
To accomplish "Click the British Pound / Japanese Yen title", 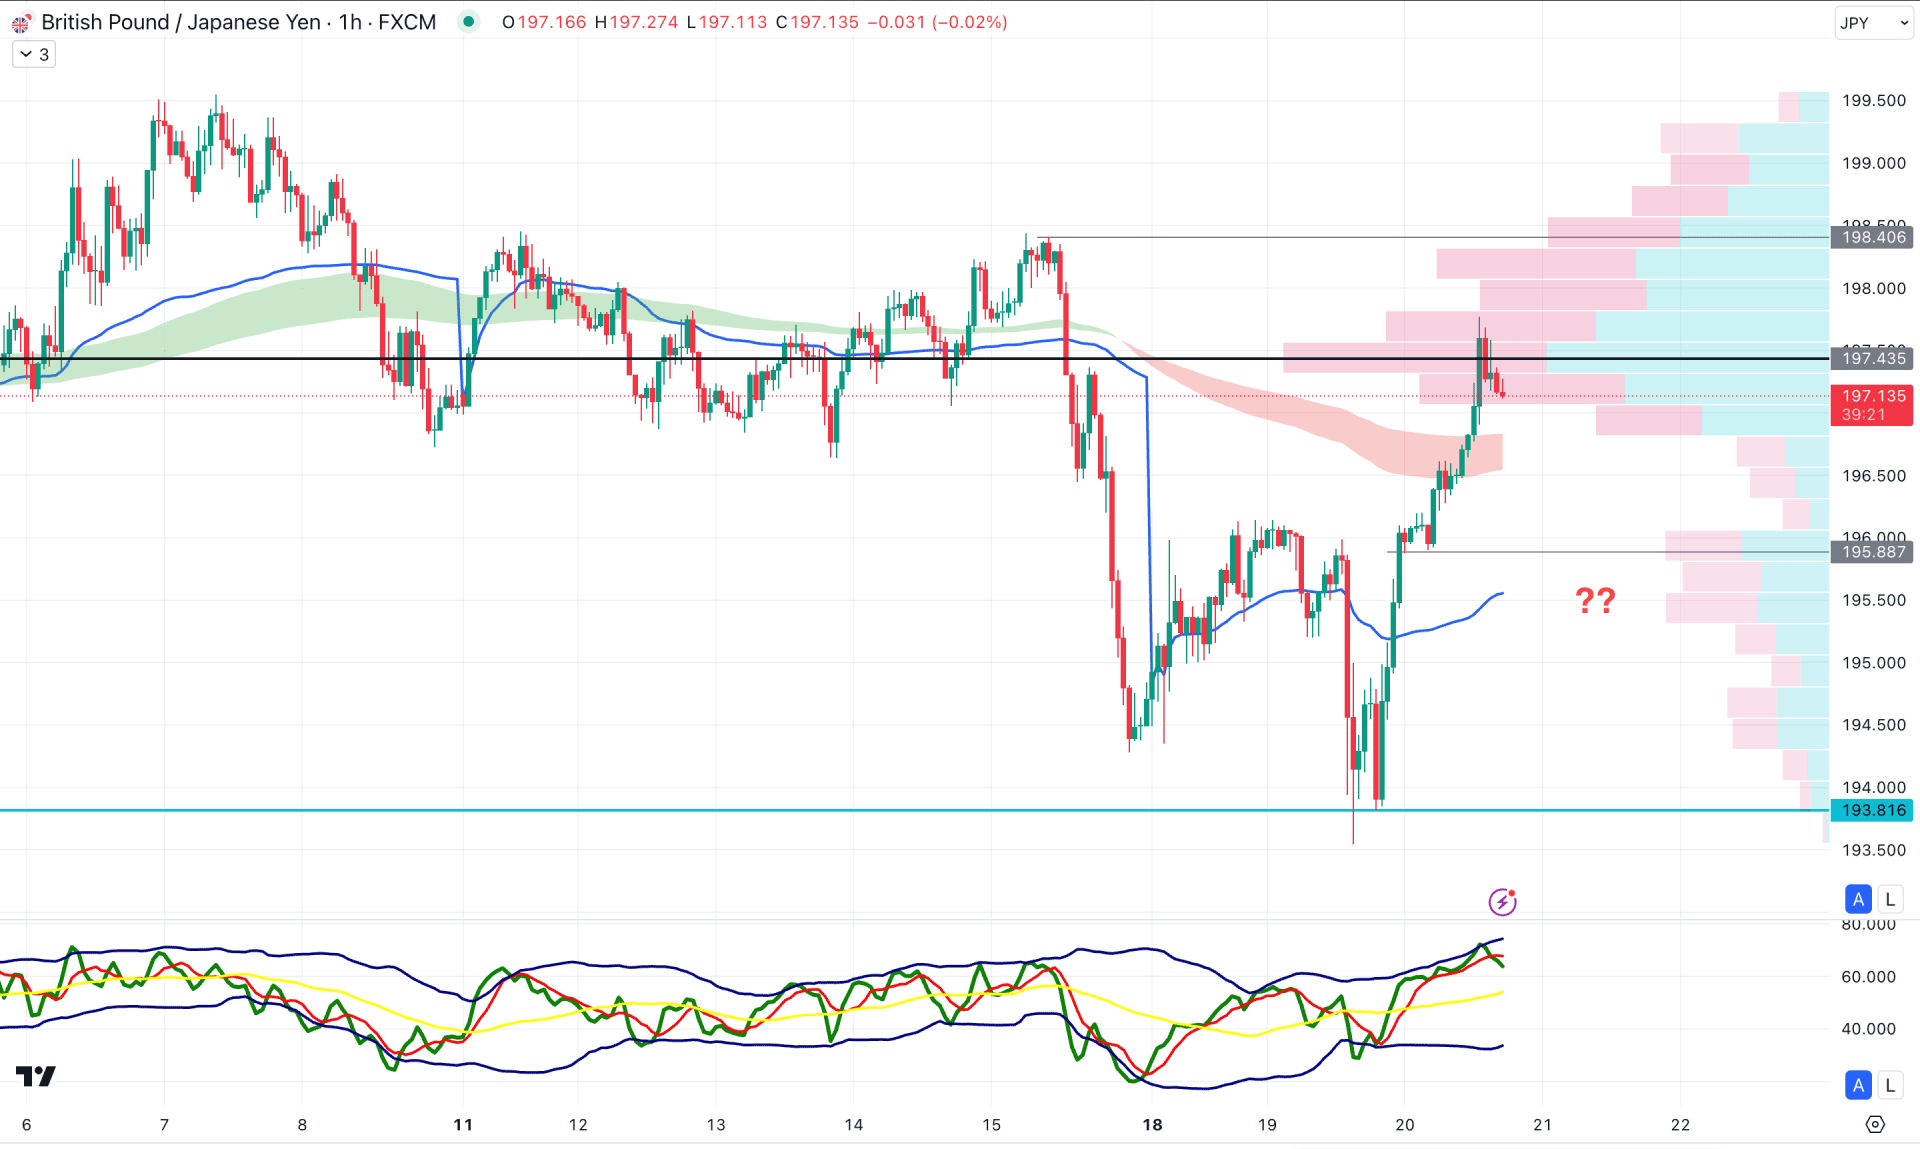I will click(x=181, y=22).
